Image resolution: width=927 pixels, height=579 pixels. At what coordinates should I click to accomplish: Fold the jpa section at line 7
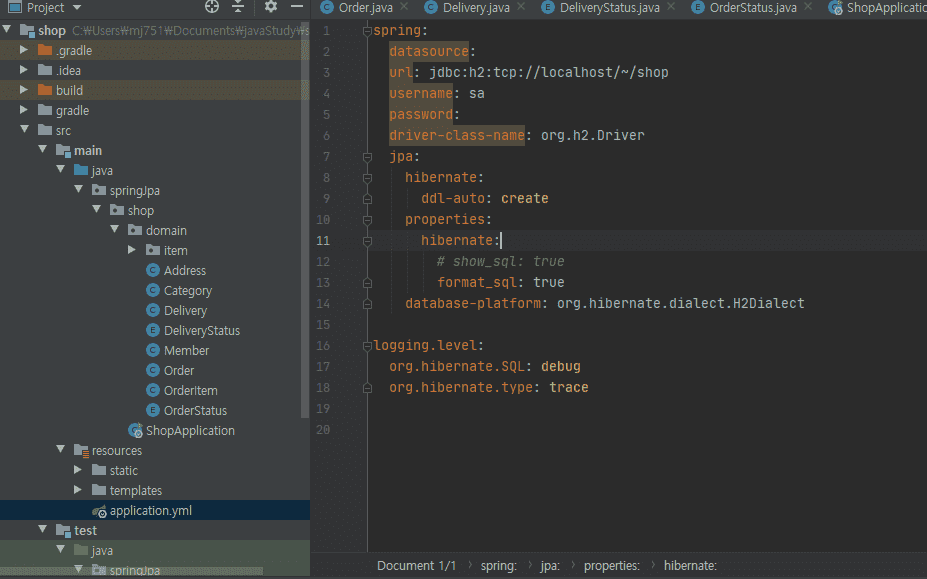(x=367, y=157)
